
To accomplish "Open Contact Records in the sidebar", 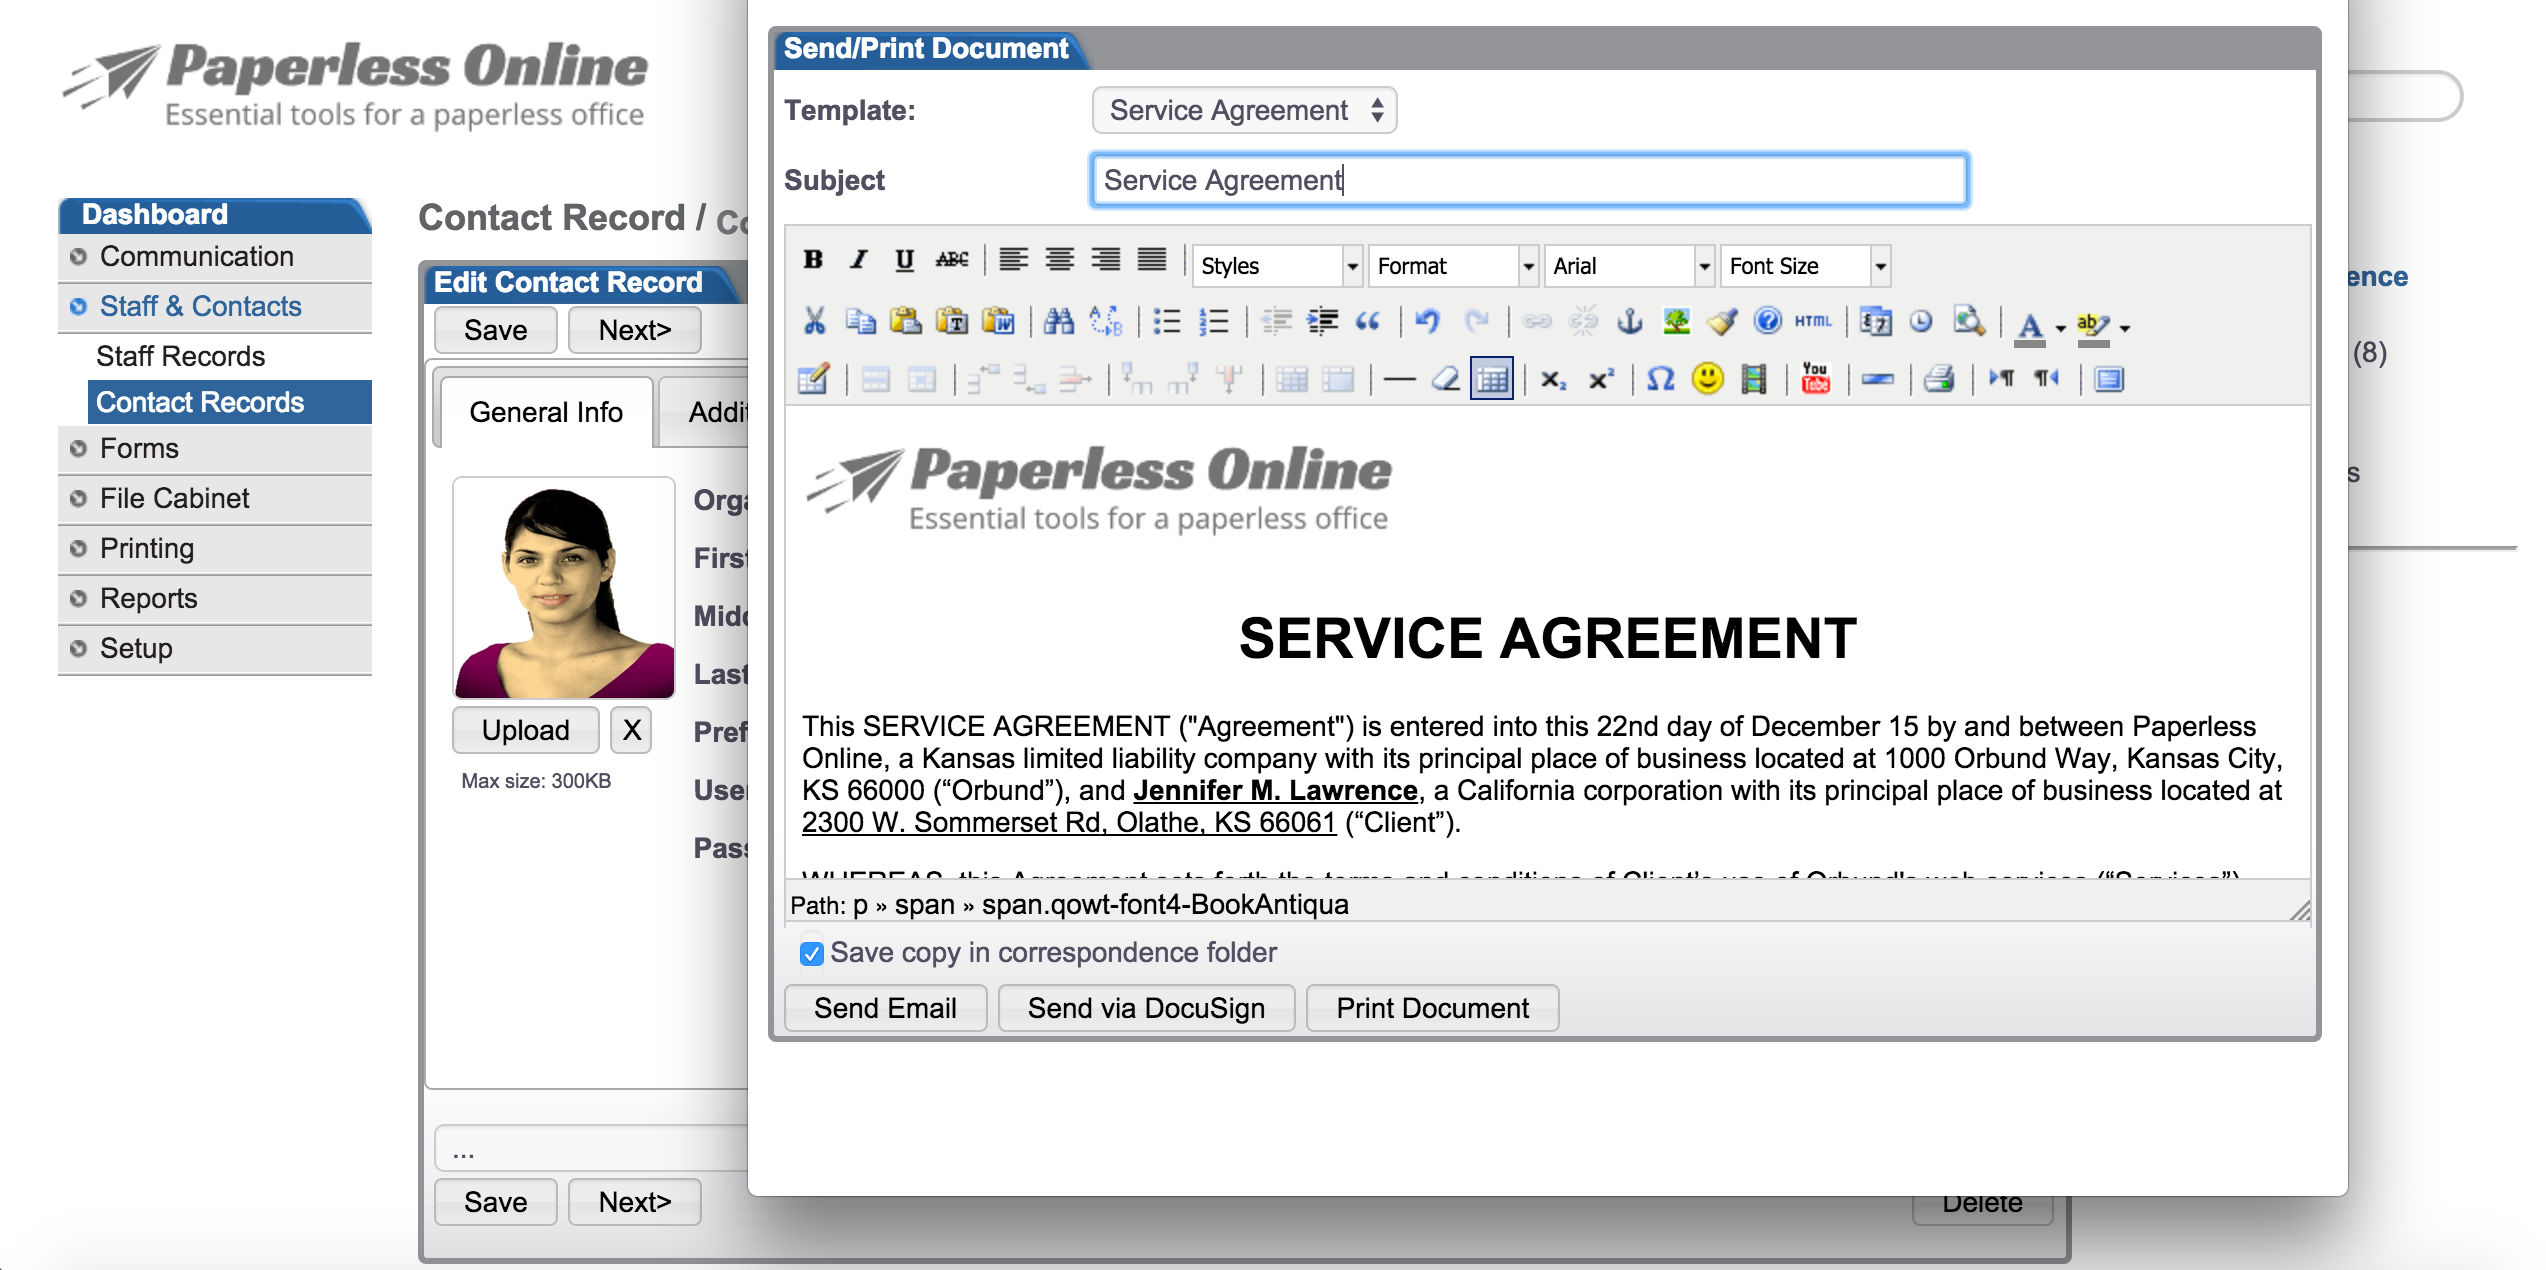I will coord(199,402).
